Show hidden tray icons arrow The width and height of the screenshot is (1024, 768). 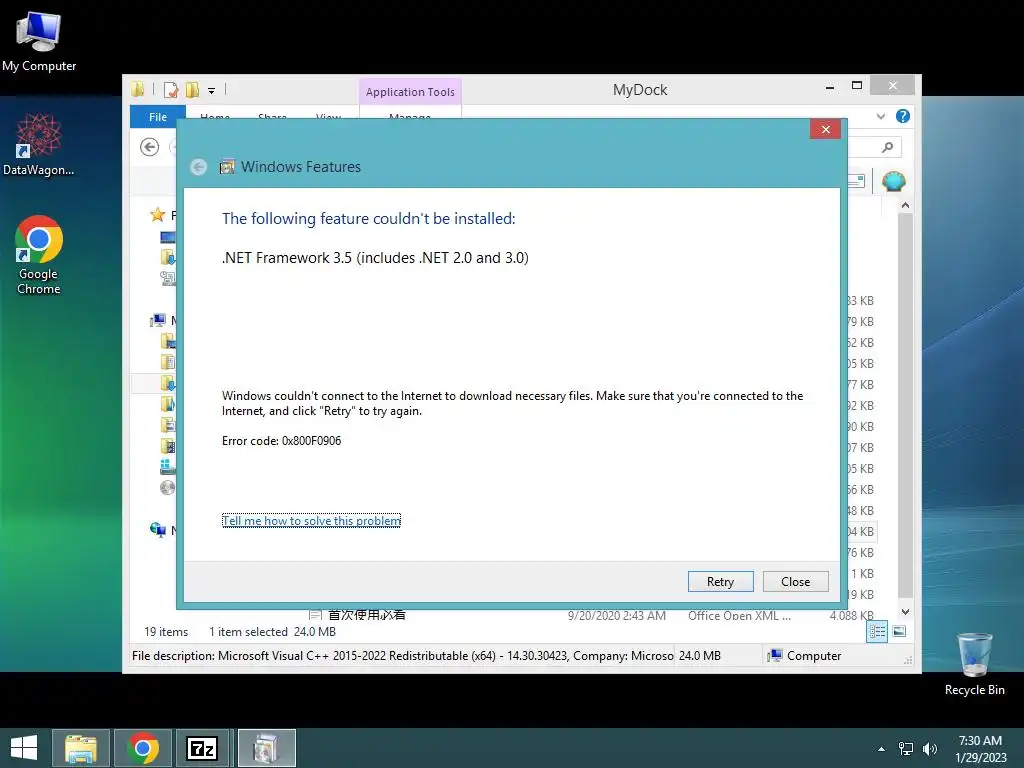882,749
